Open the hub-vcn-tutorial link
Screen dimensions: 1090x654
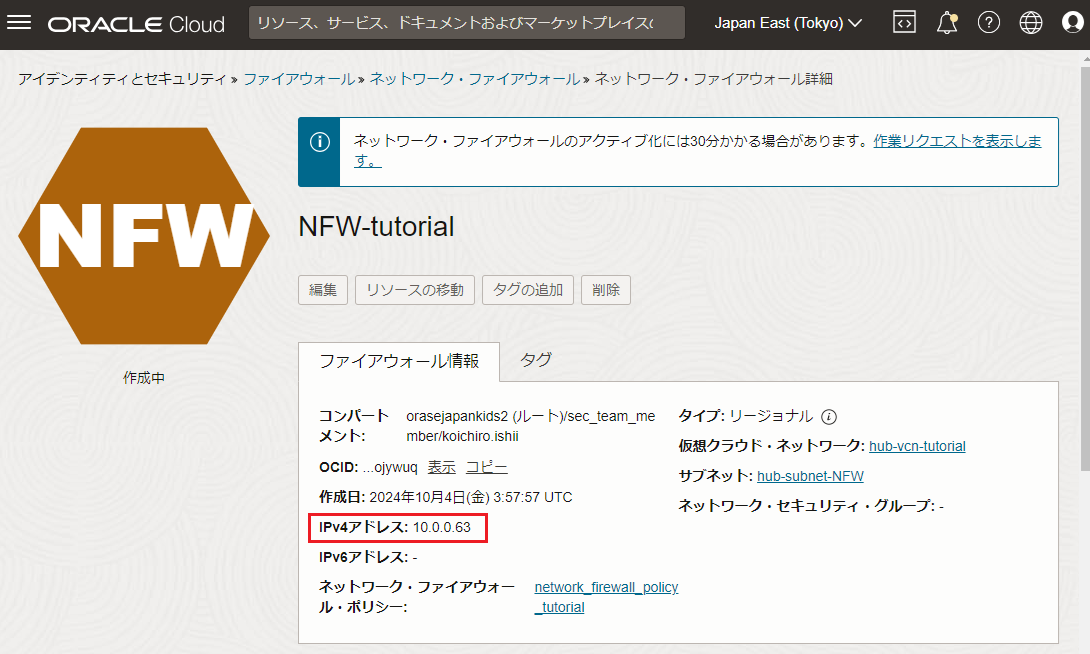(916, 446)
